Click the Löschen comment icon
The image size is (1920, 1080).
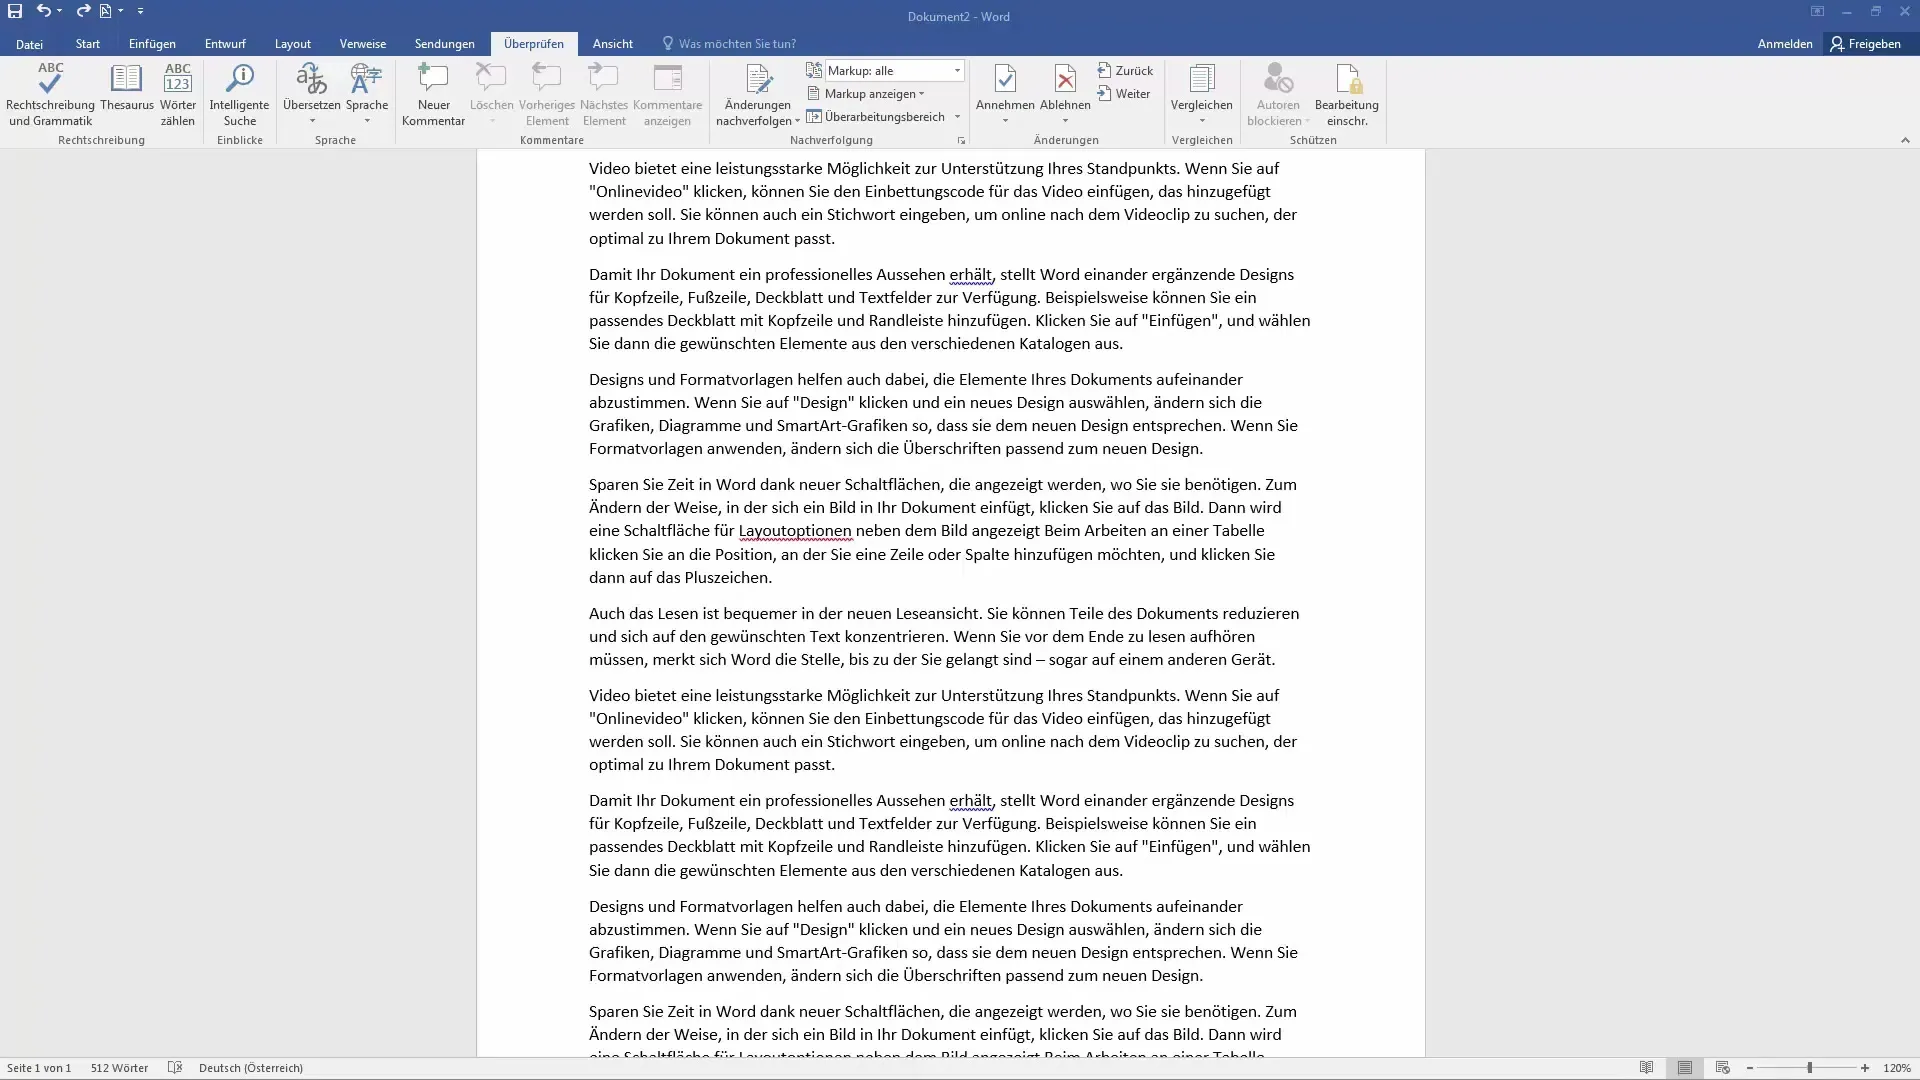(x=491, y=79)
